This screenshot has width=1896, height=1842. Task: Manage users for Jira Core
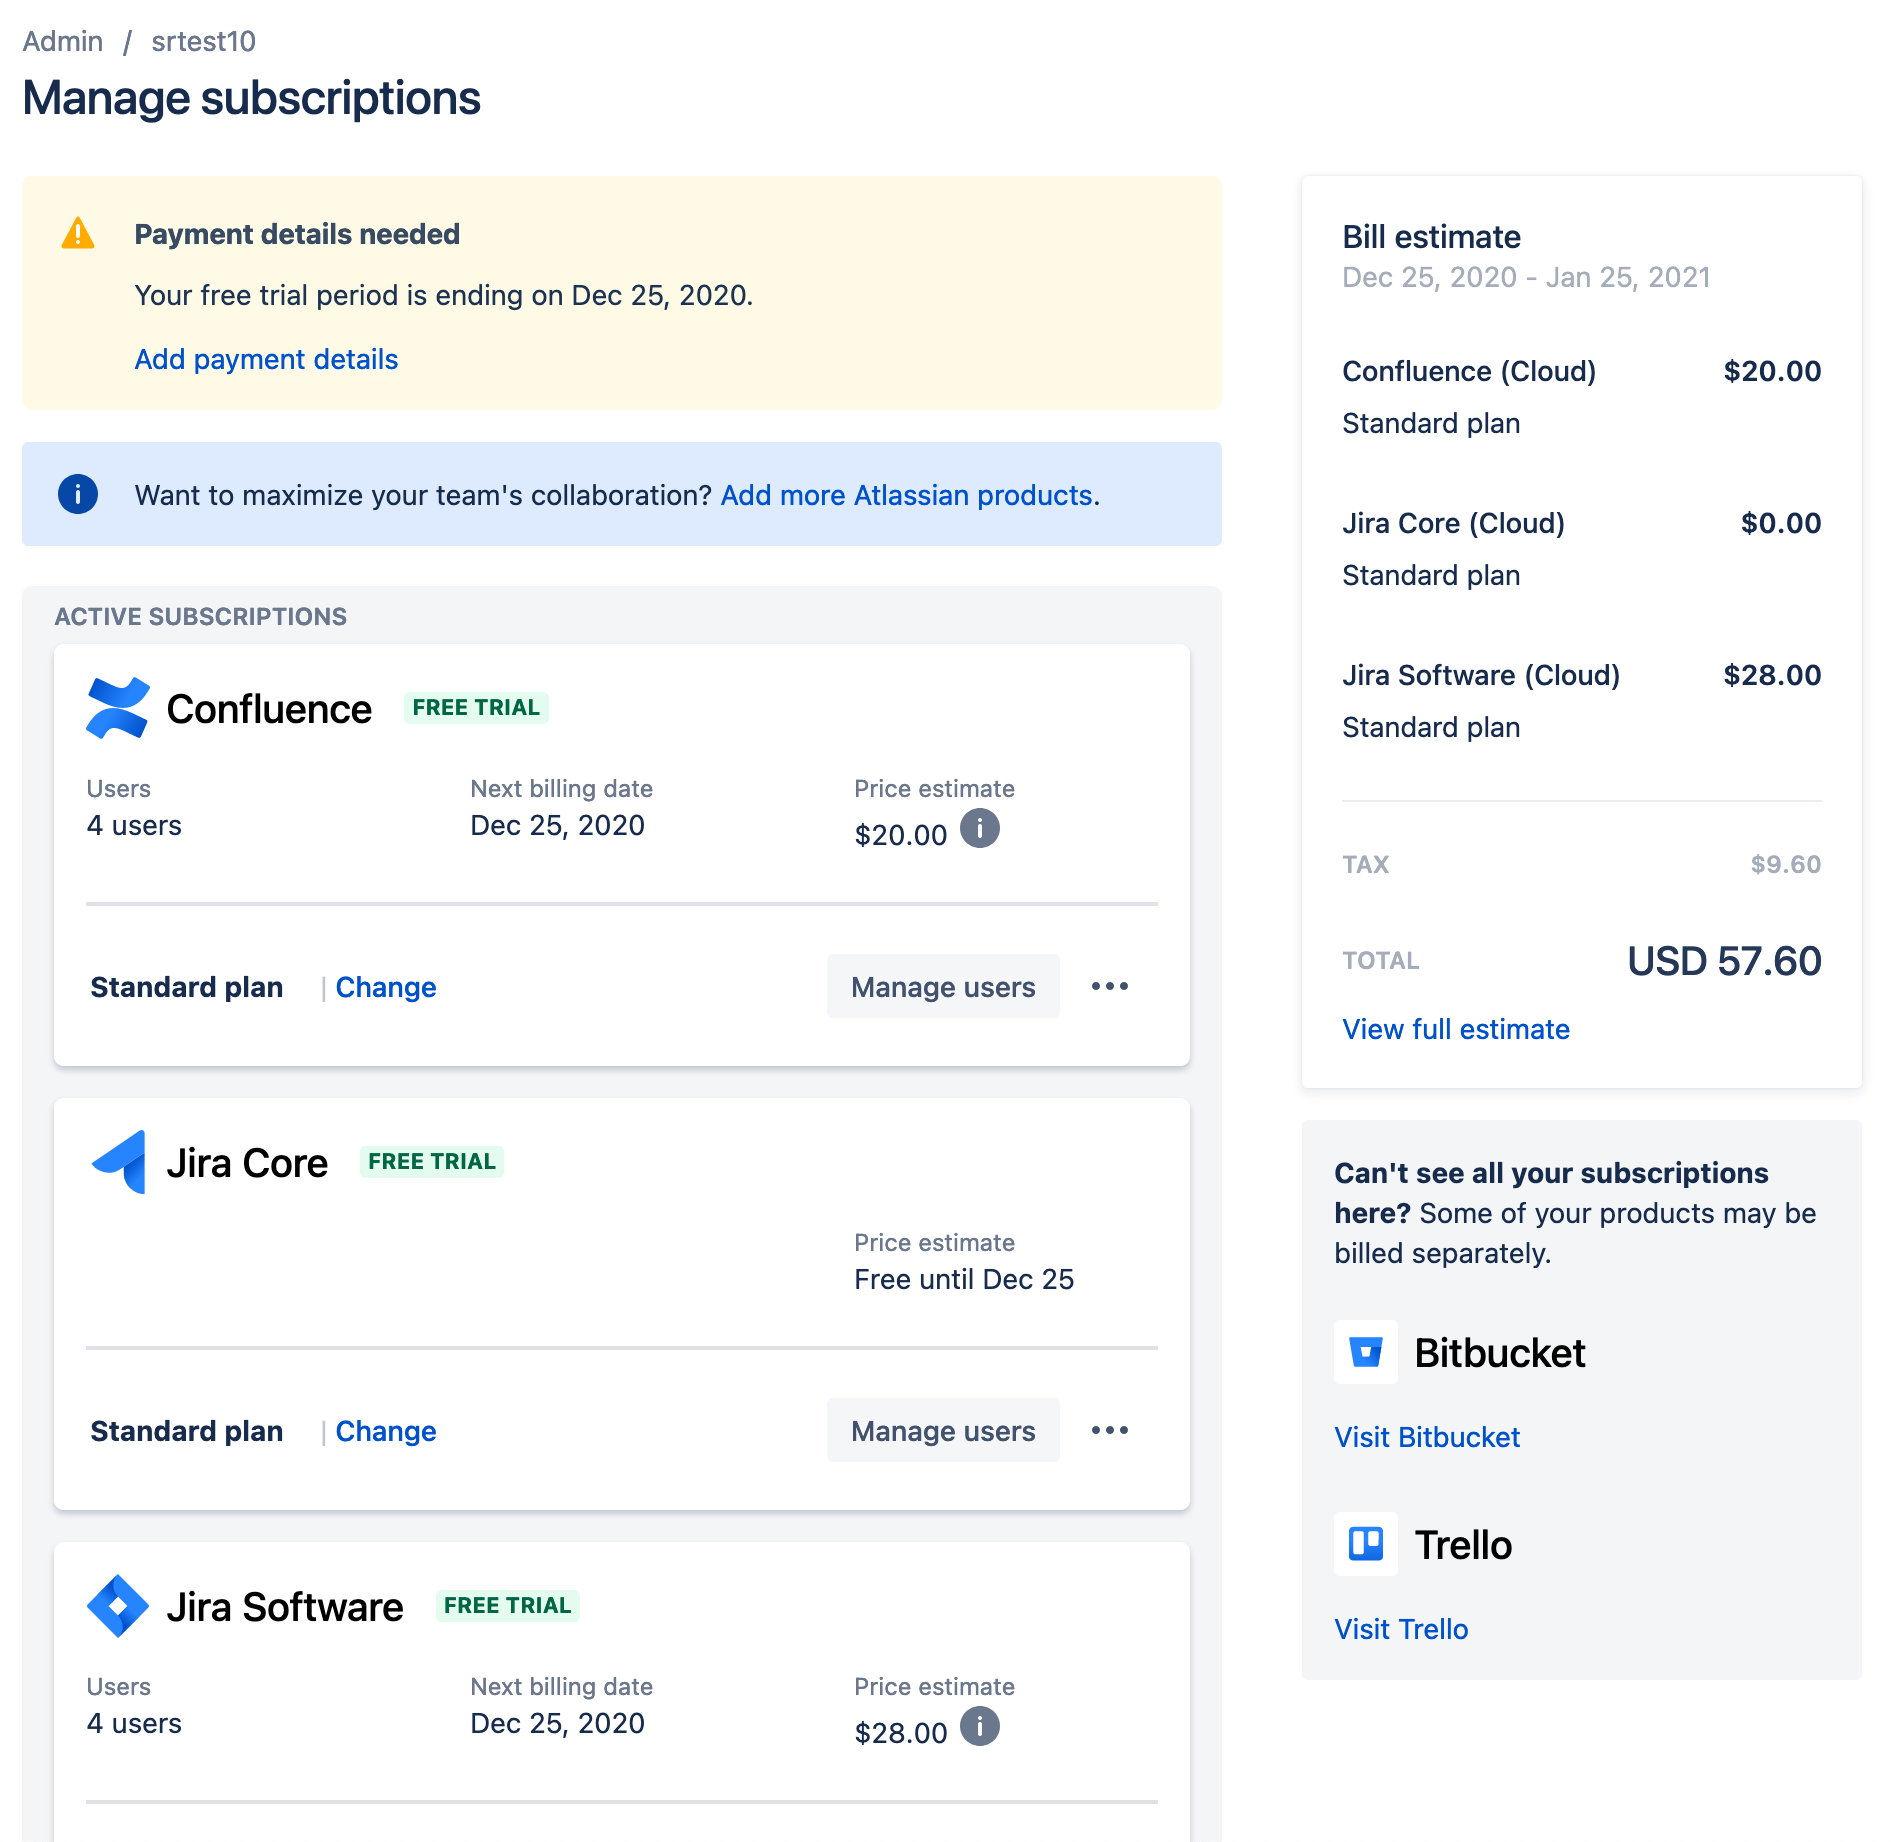coord(943,1430)
